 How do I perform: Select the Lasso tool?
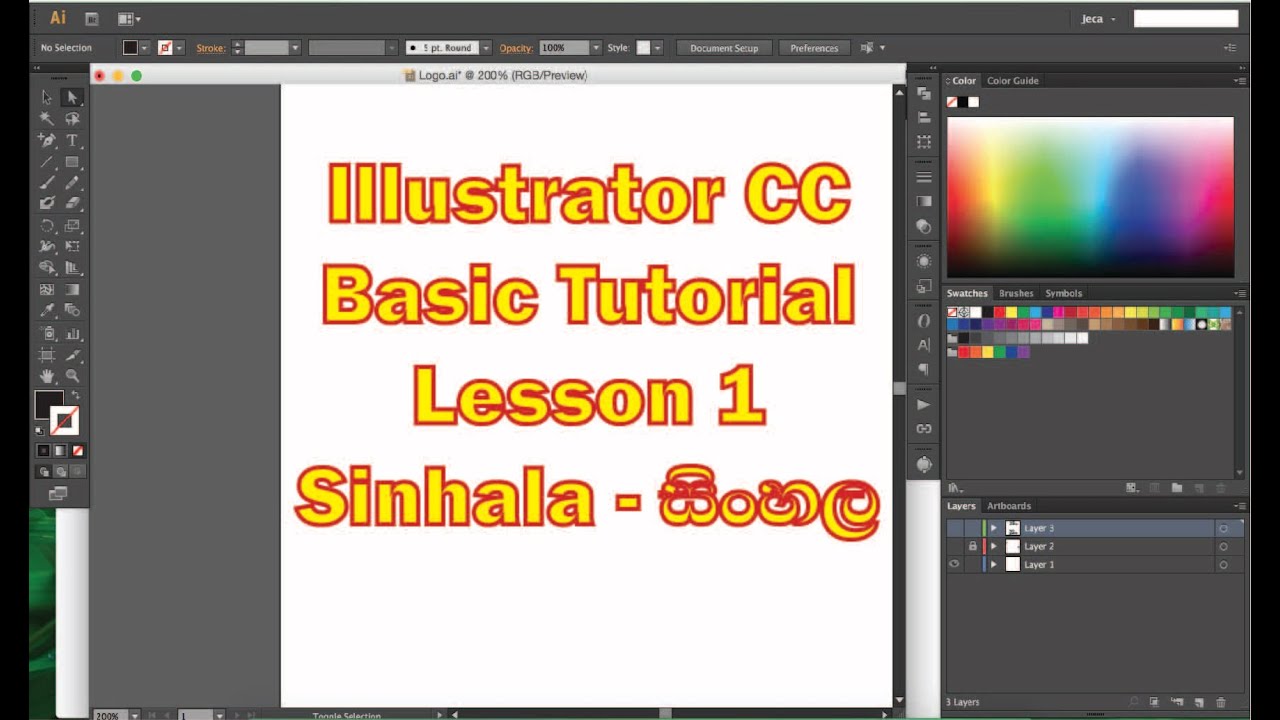tap(72, 118)
